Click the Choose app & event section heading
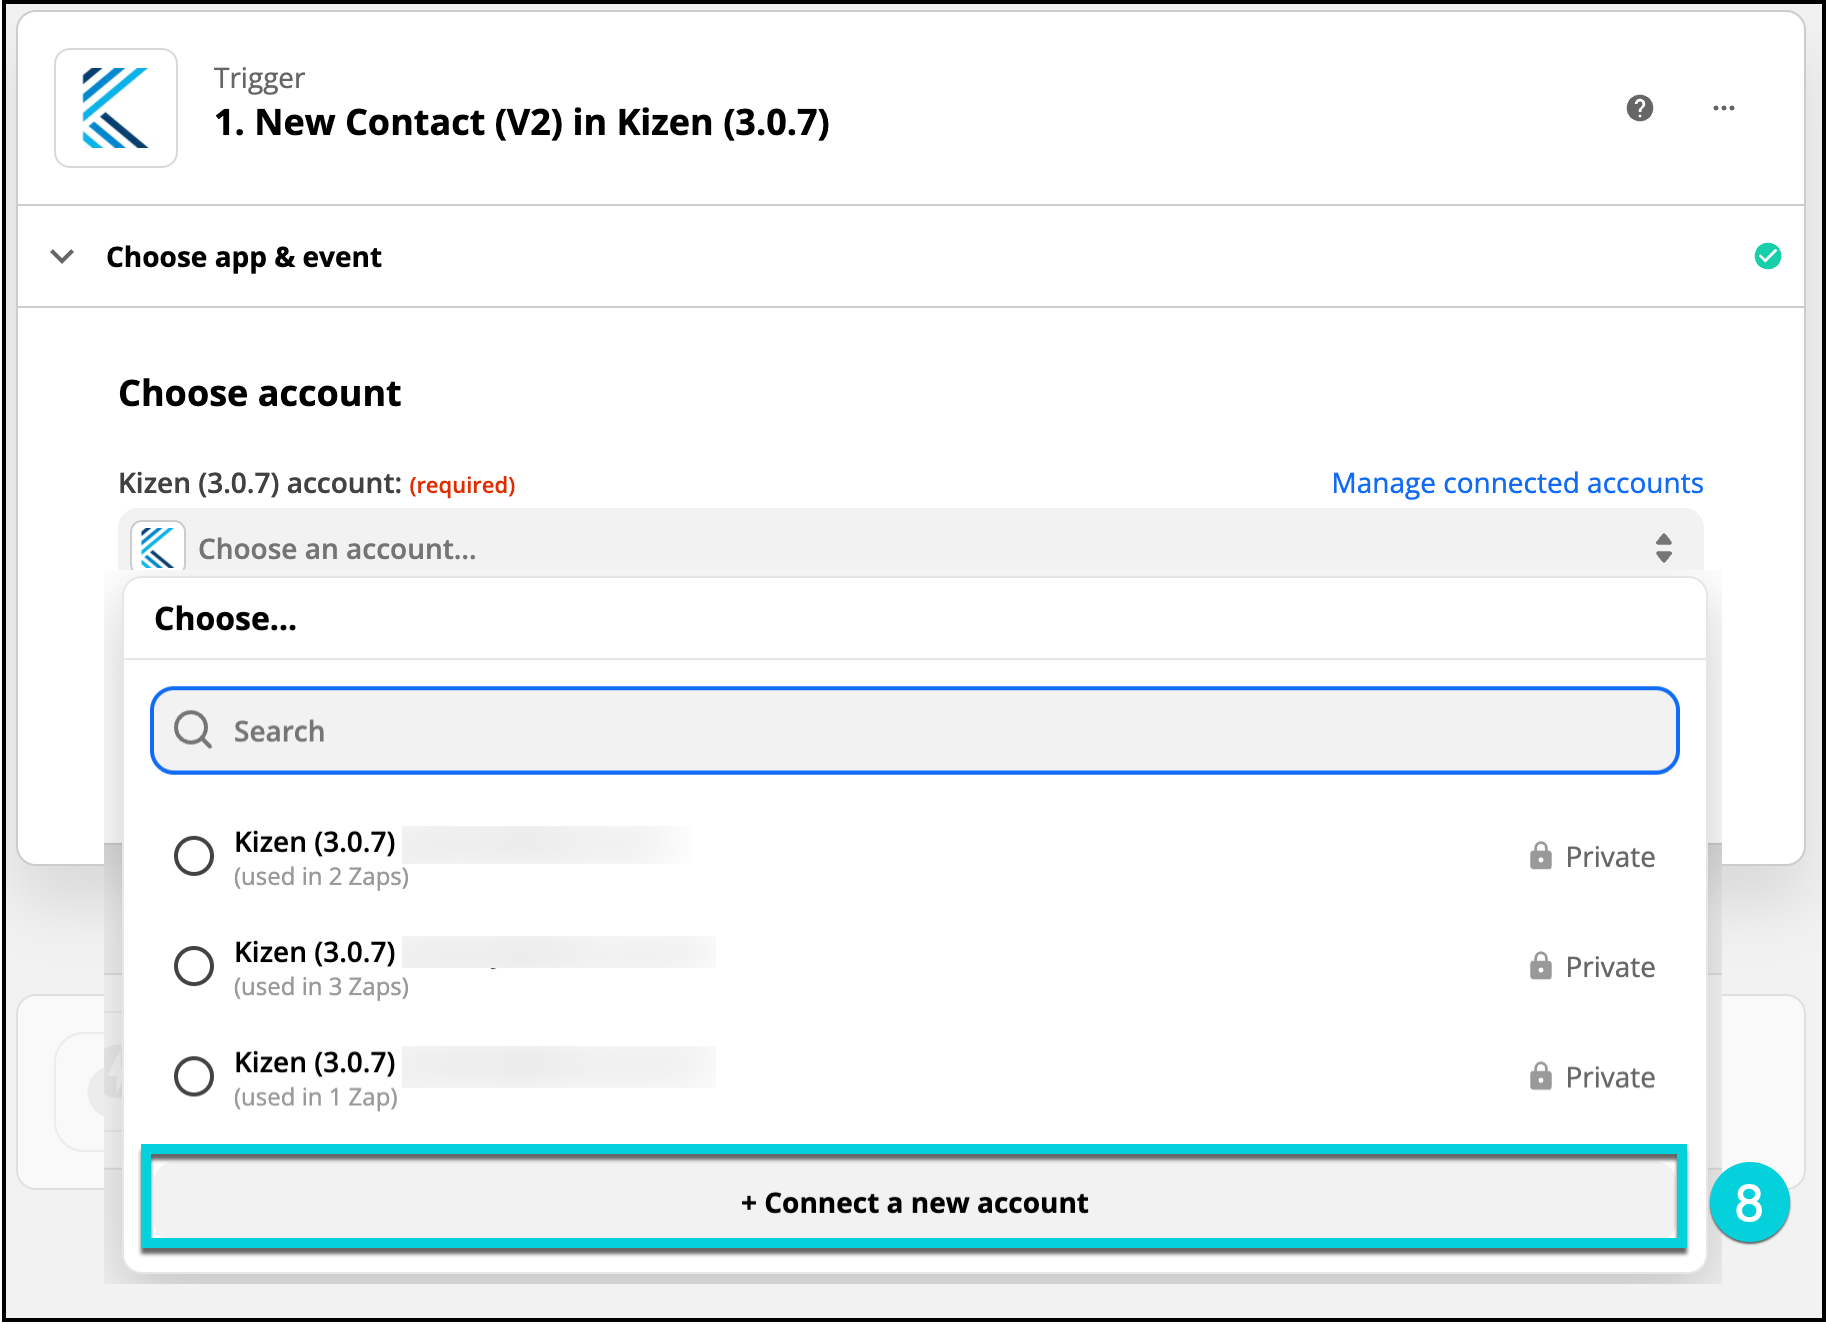 [244, 257]
